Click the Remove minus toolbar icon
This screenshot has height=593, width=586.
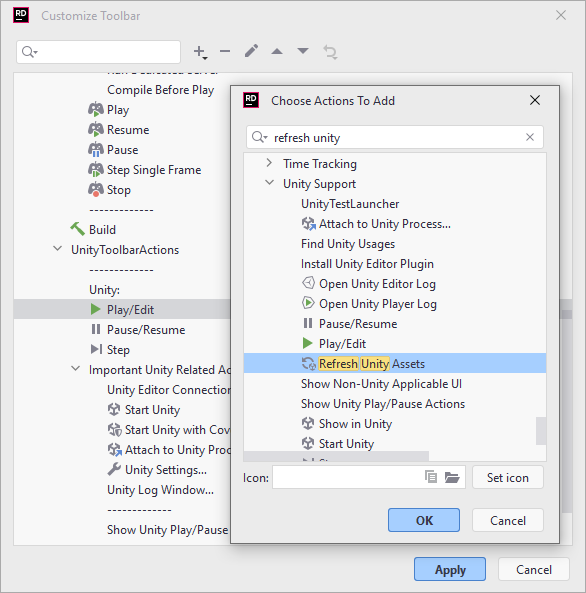[x=225, y=51]
